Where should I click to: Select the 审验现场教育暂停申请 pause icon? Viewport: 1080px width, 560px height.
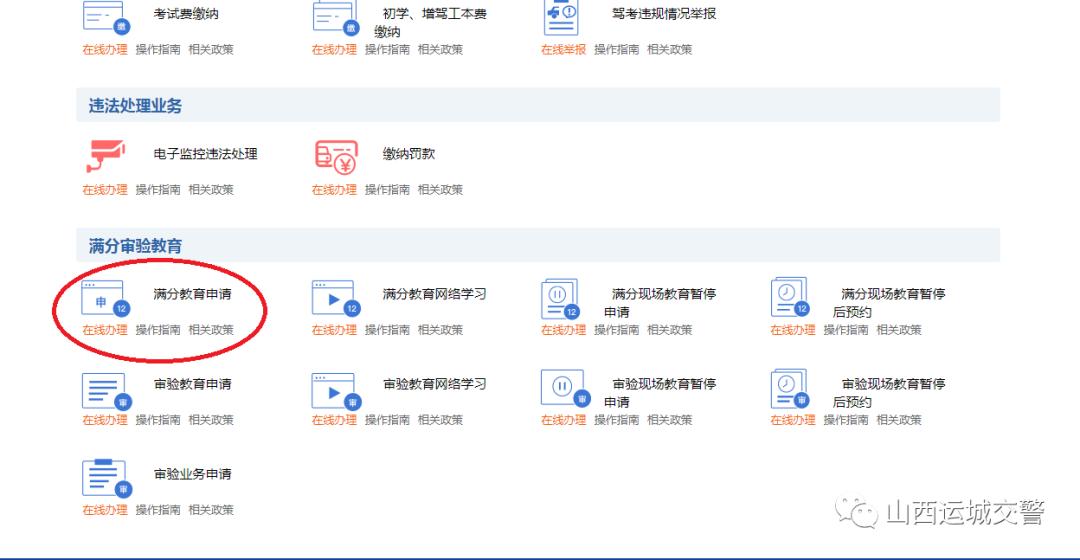point(563,390)
